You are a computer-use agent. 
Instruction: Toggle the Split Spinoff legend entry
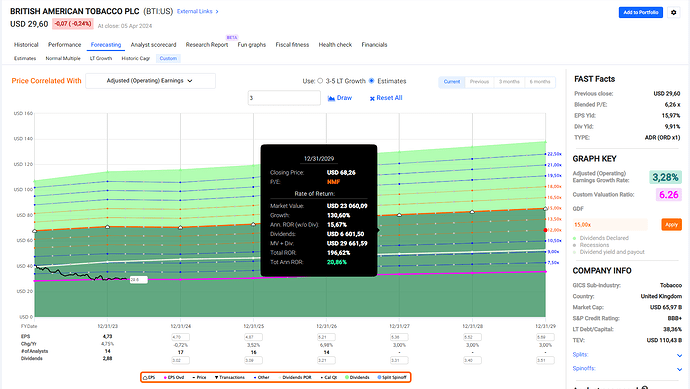(392, 378)
